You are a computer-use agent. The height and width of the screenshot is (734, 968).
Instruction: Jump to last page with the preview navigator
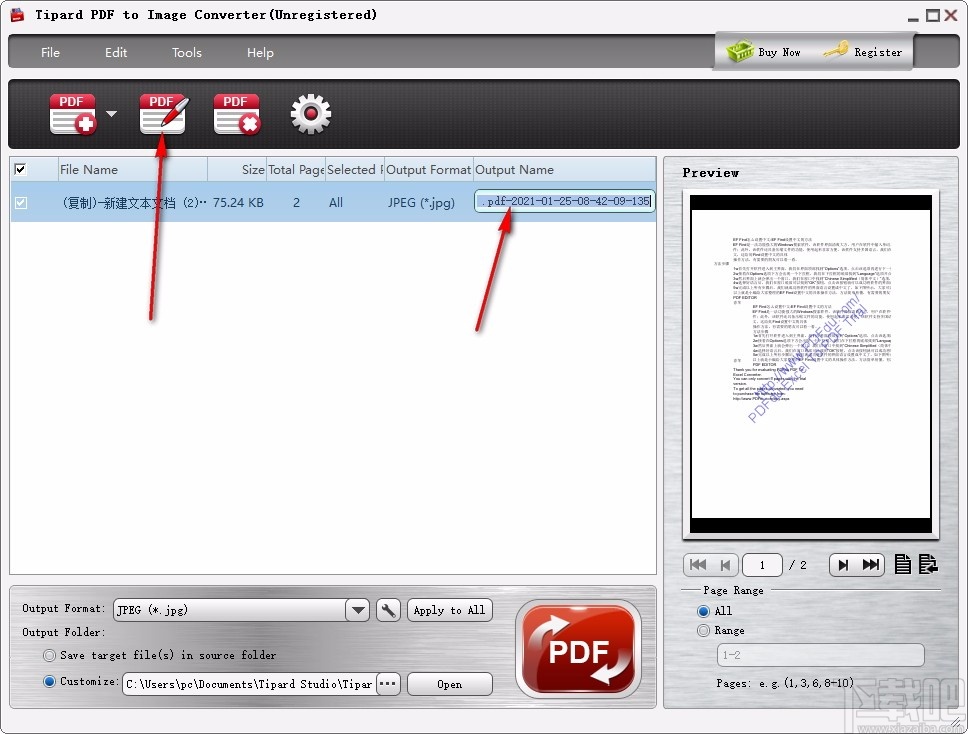click(x=867, y=564)
